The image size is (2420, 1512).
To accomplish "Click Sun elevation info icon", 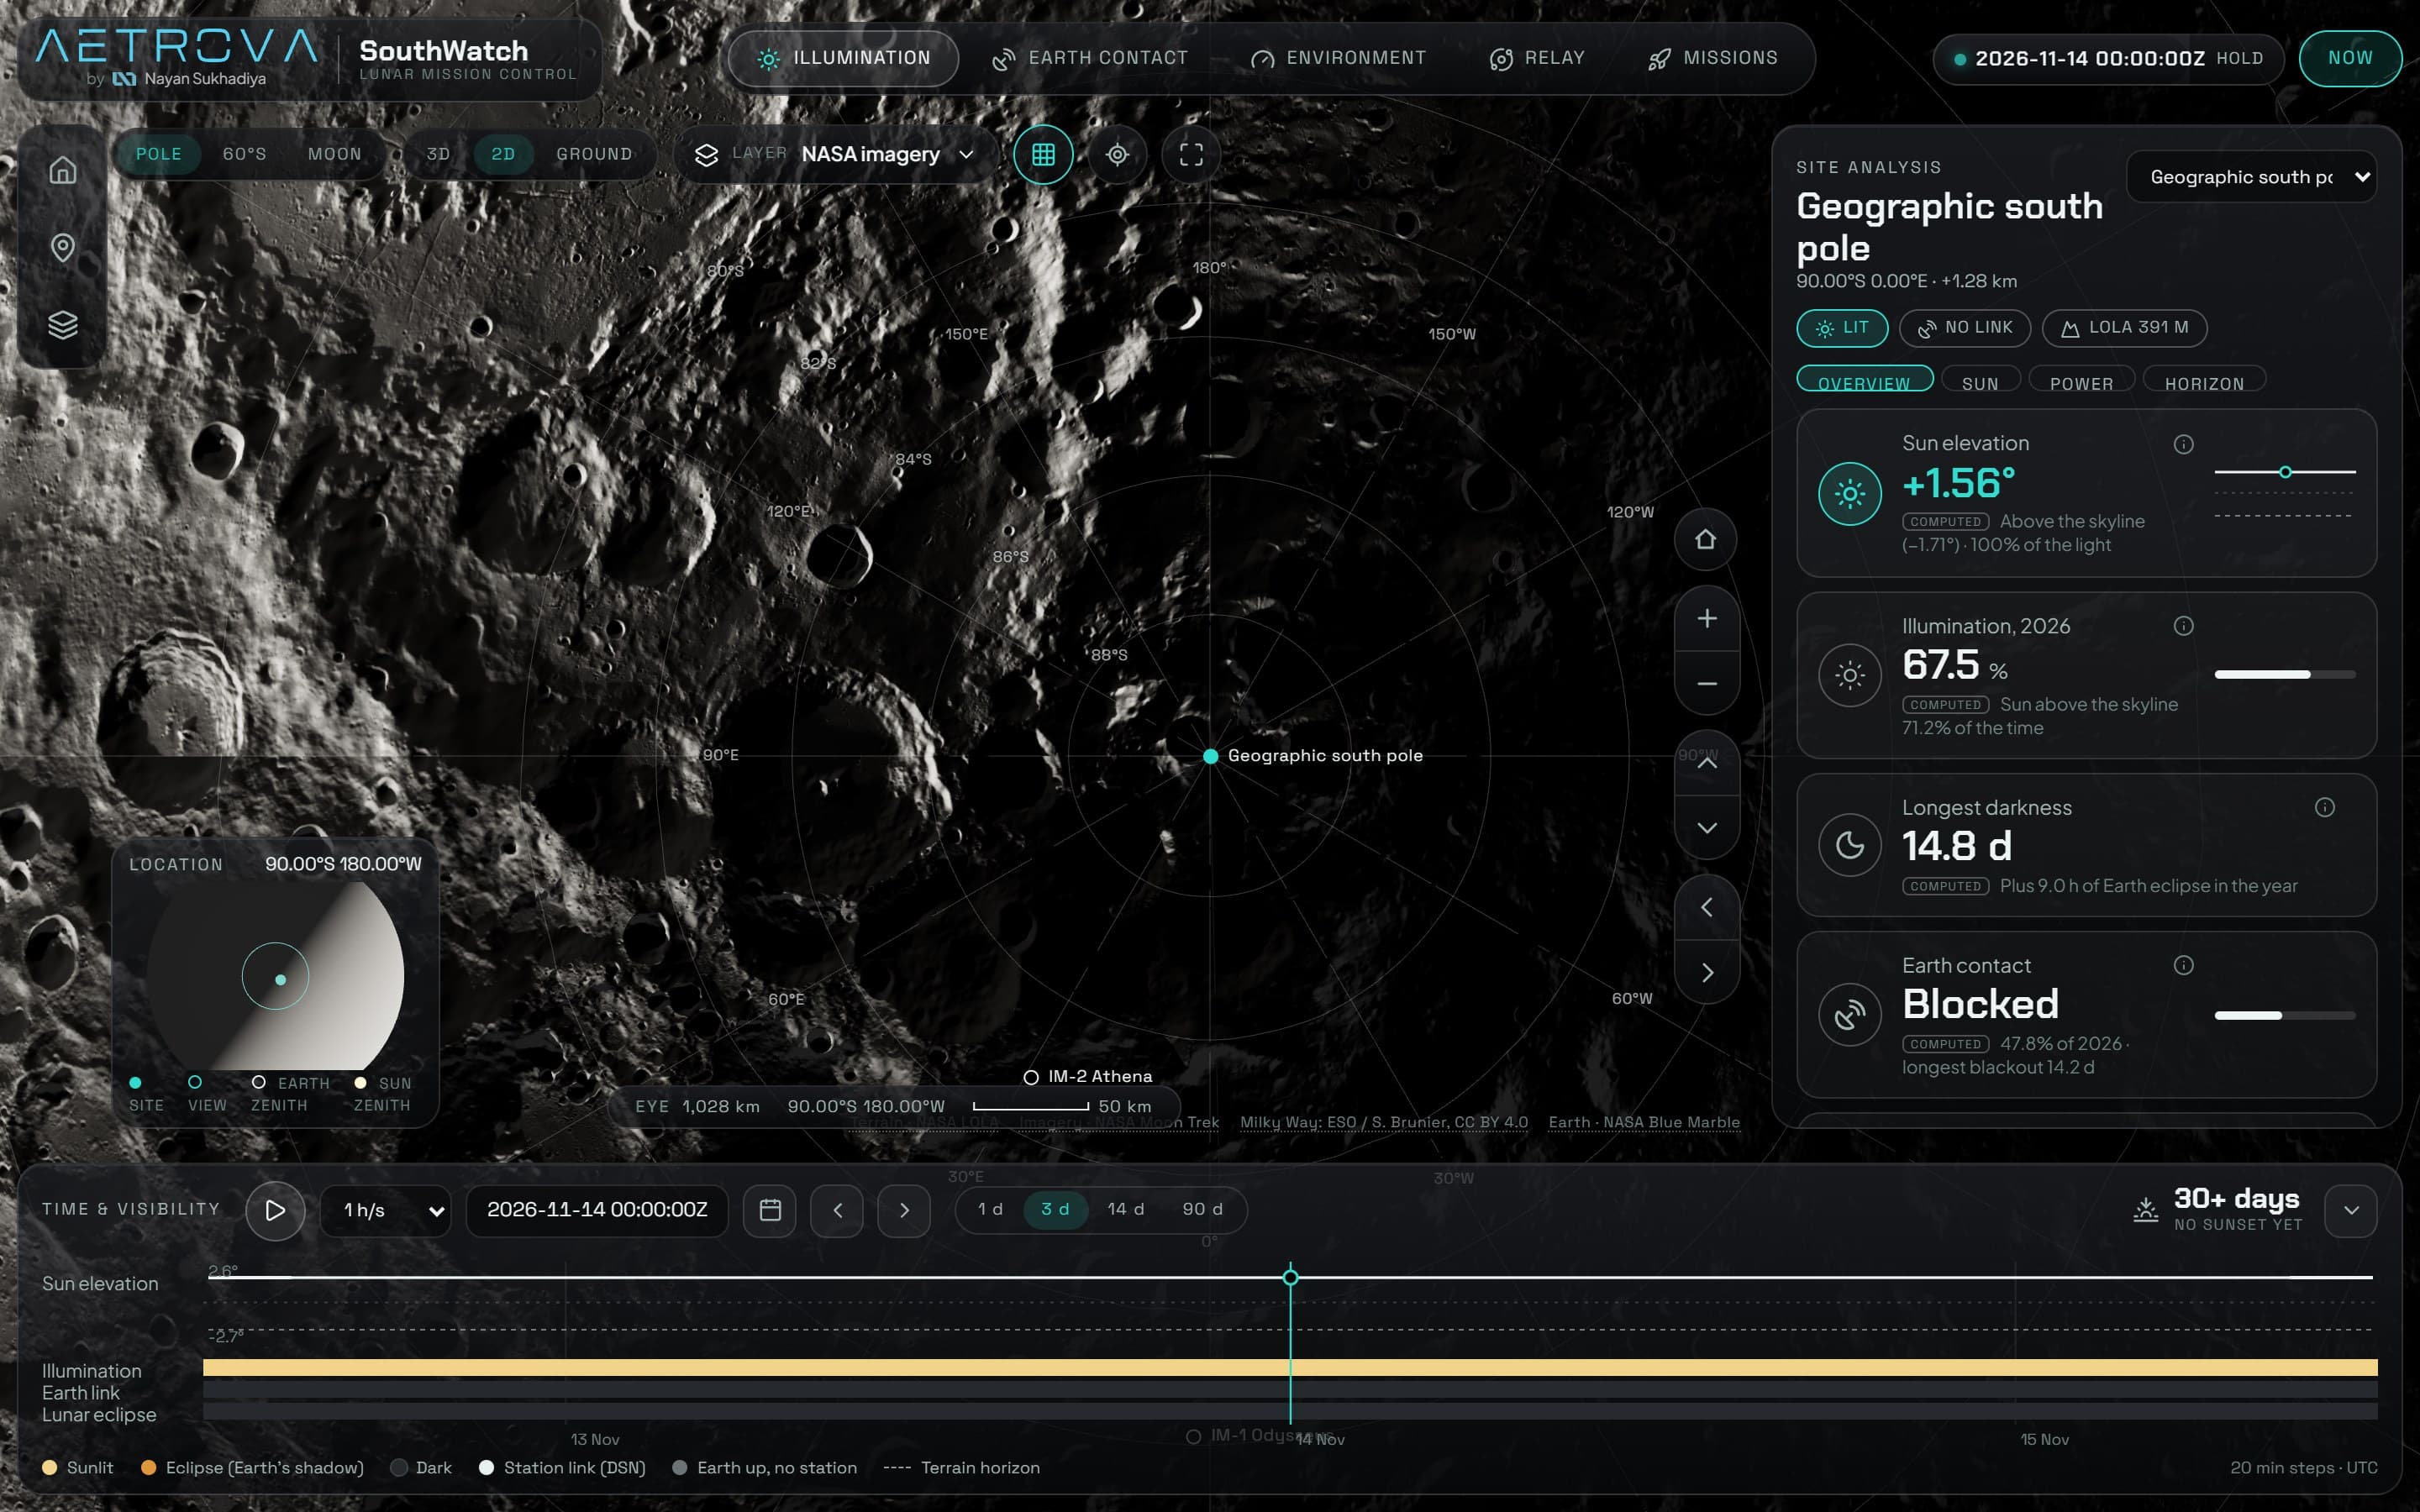I will pyautogui.click(x=2183, y=444).
